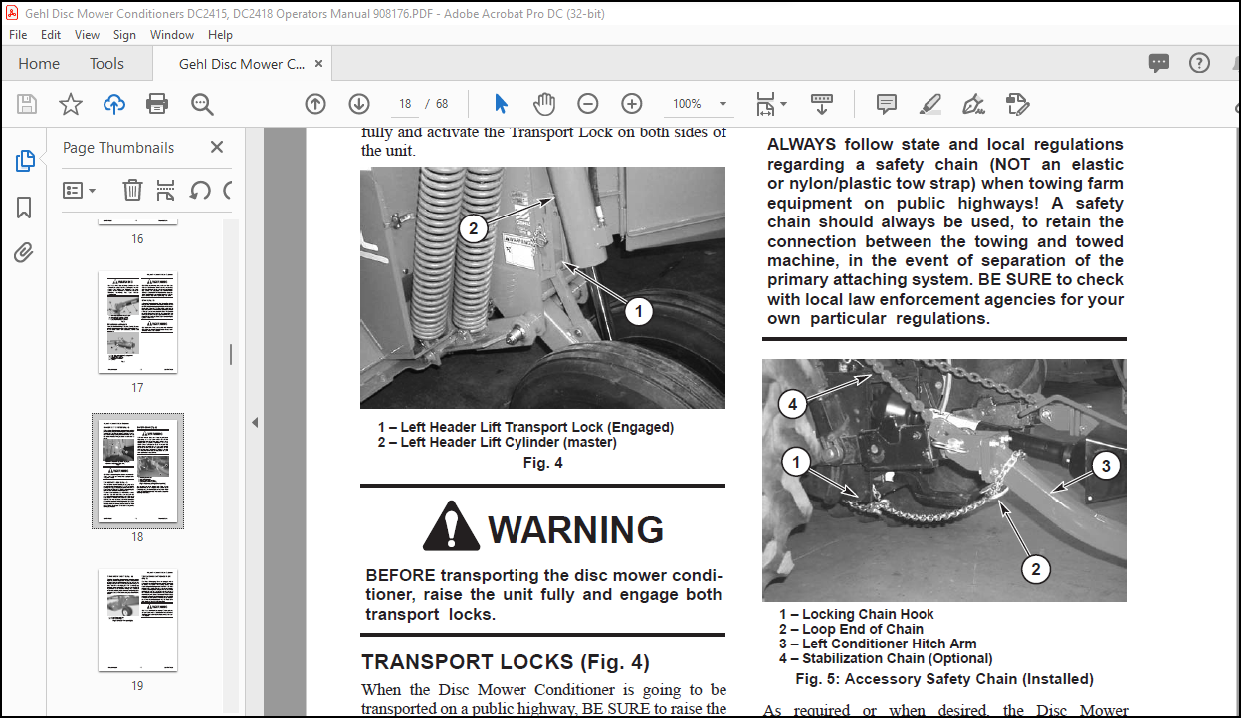Show the Page Thumbnails panel icon
Viewport: 1241px width, 718px height.
[x=25, y=161]
